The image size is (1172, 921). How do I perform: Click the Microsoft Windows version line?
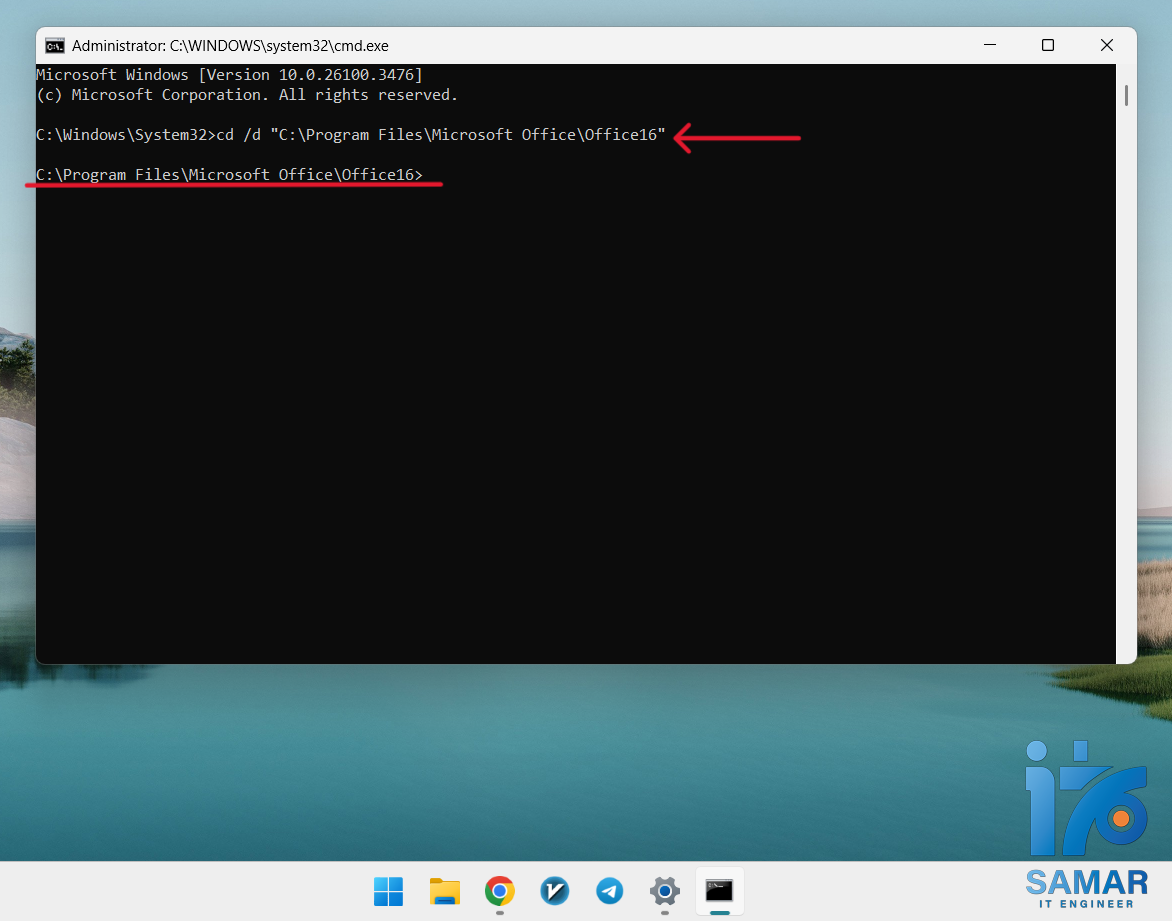[229, 75]
